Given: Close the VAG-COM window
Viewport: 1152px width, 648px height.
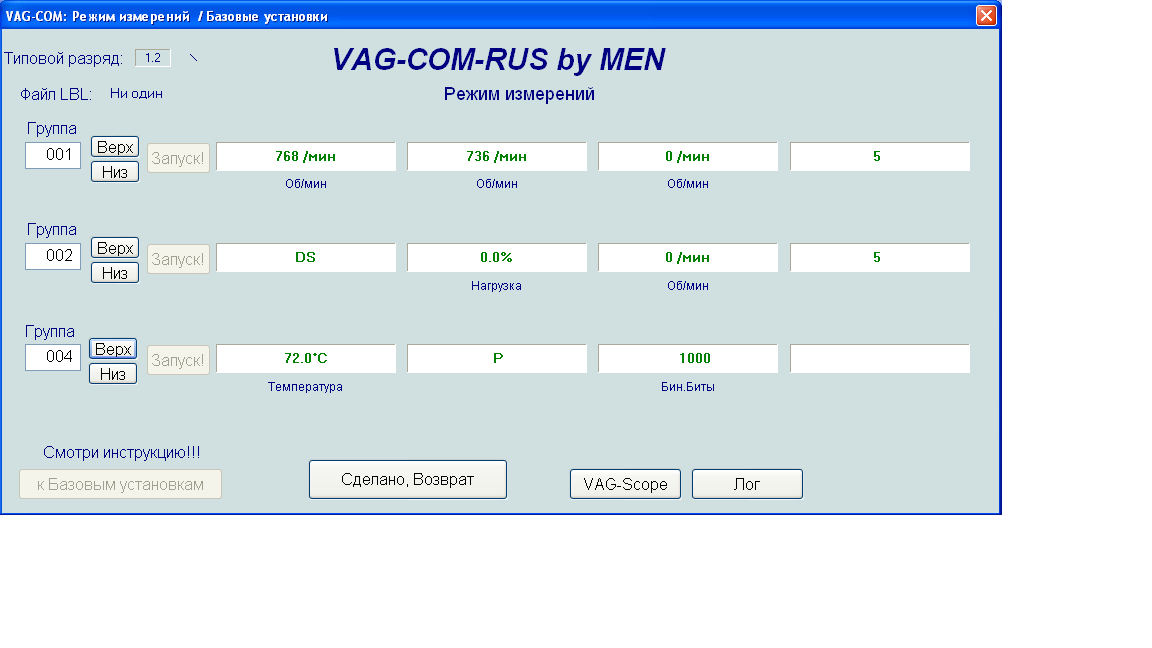Looking at the screenshot, I should pyautogui.click(x=986, y=15).
